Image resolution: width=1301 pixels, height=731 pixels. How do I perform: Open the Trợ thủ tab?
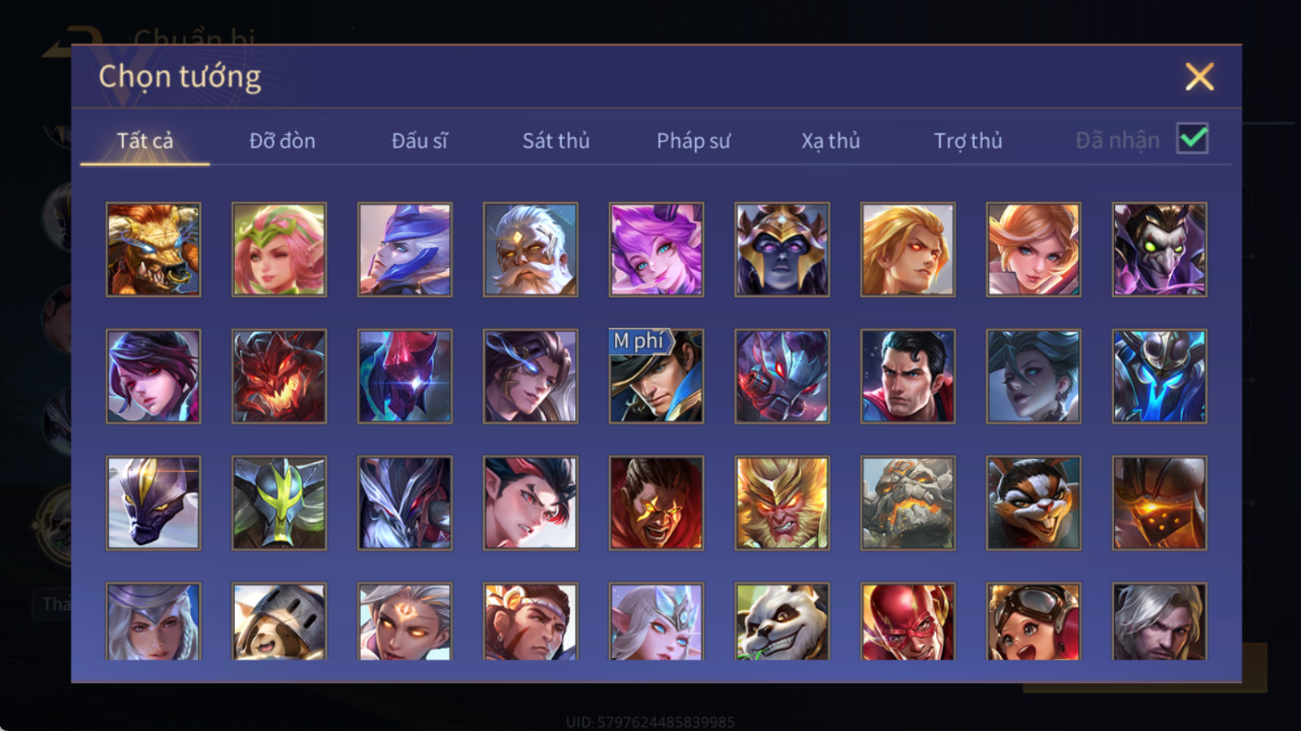968,141
